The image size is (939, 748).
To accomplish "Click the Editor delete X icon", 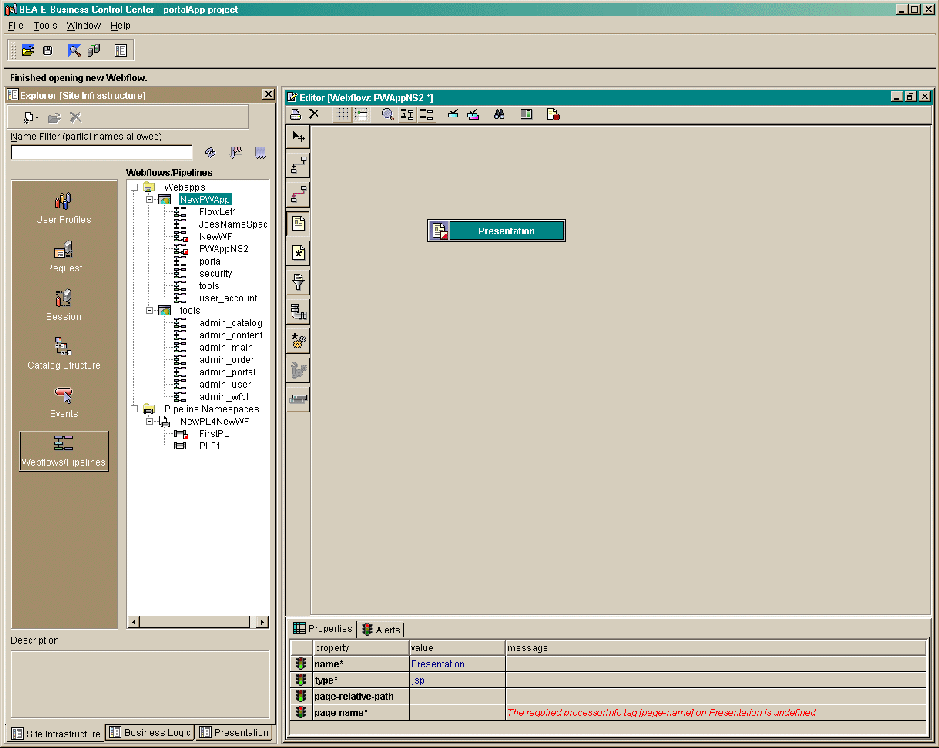I will 314,114.
